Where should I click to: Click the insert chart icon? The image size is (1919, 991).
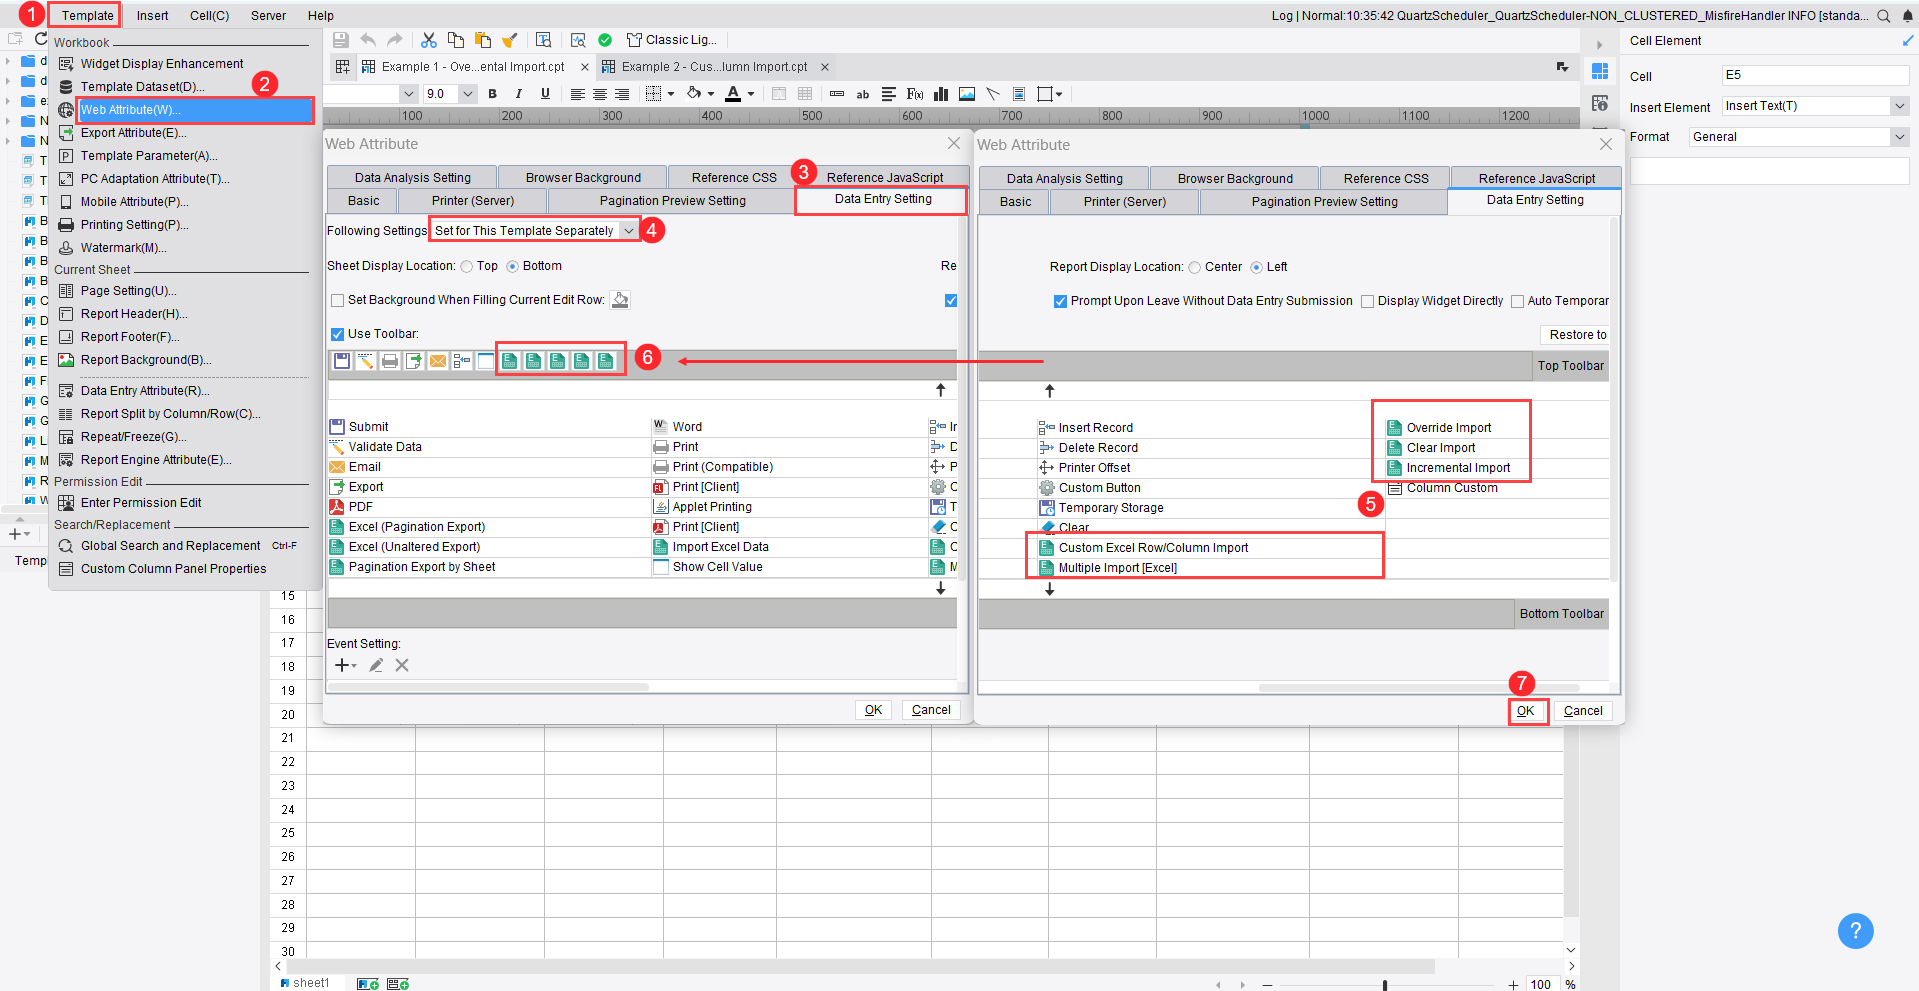941,94
